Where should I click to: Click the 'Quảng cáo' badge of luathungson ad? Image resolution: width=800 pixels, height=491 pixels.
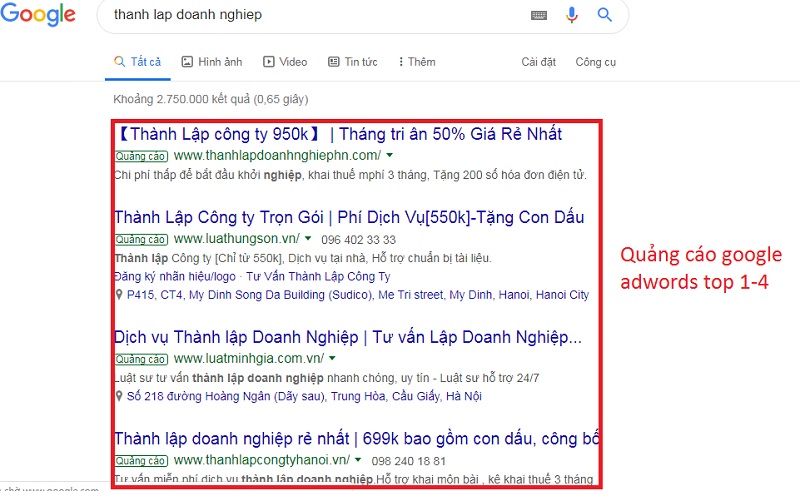pyautogui.click(x=141, y=239)
